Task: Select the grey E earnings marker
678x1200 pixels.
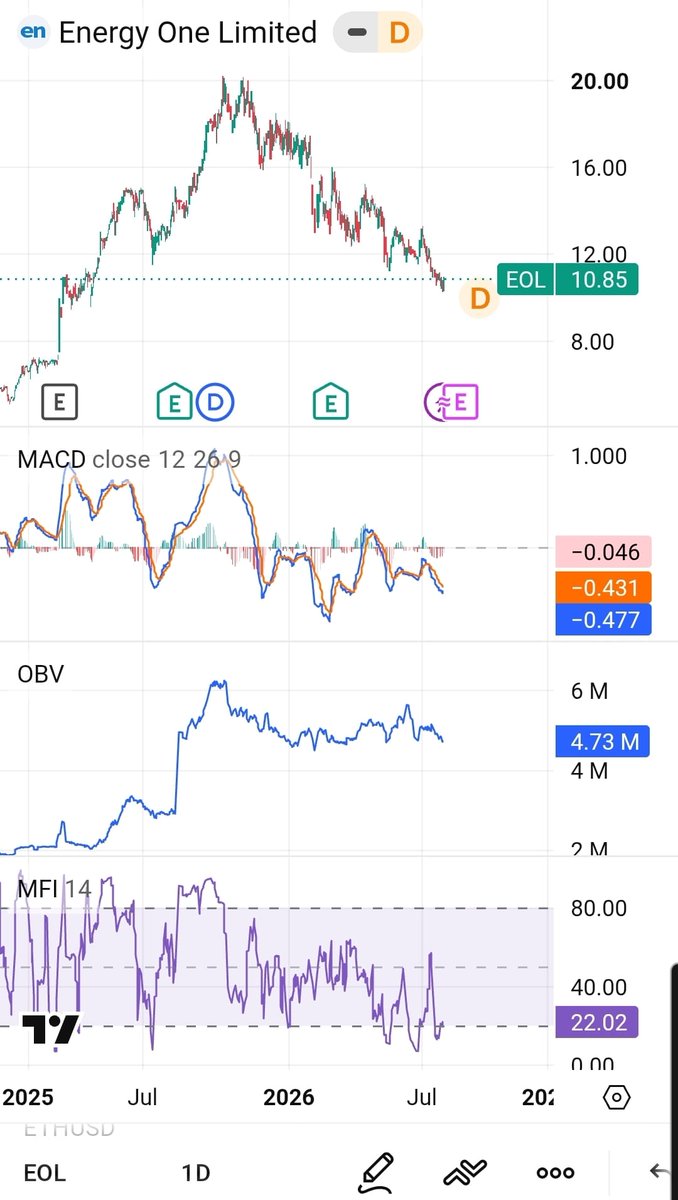Action: pos(59,403)
